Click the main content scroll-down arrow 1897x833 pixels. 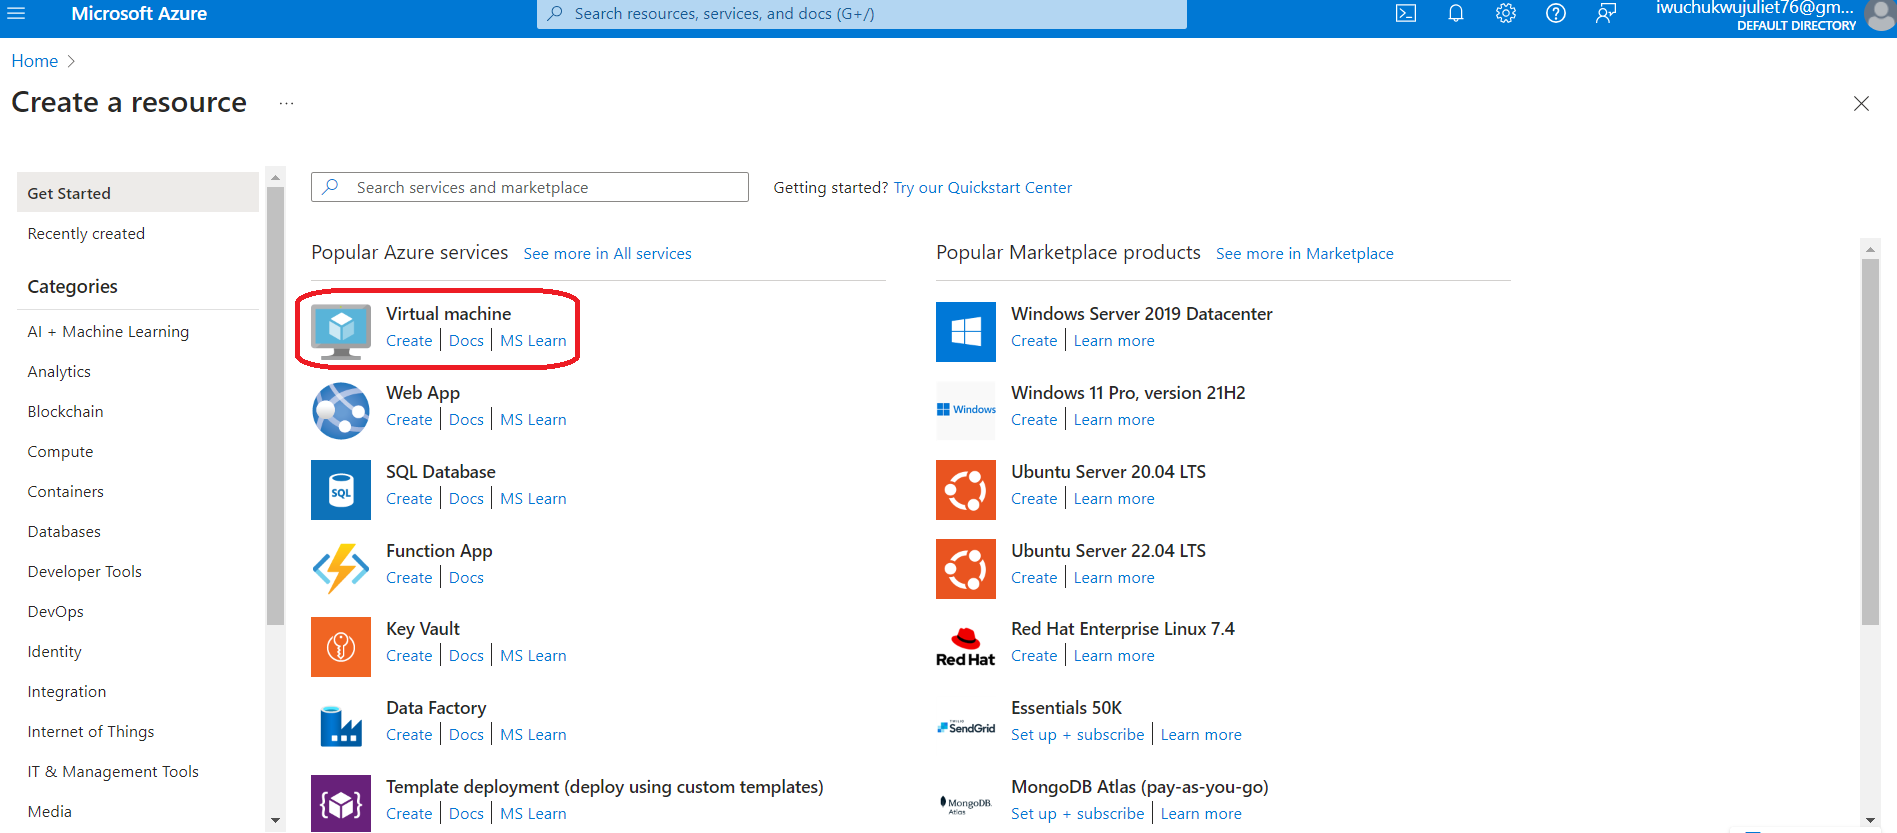[1870, 821]
